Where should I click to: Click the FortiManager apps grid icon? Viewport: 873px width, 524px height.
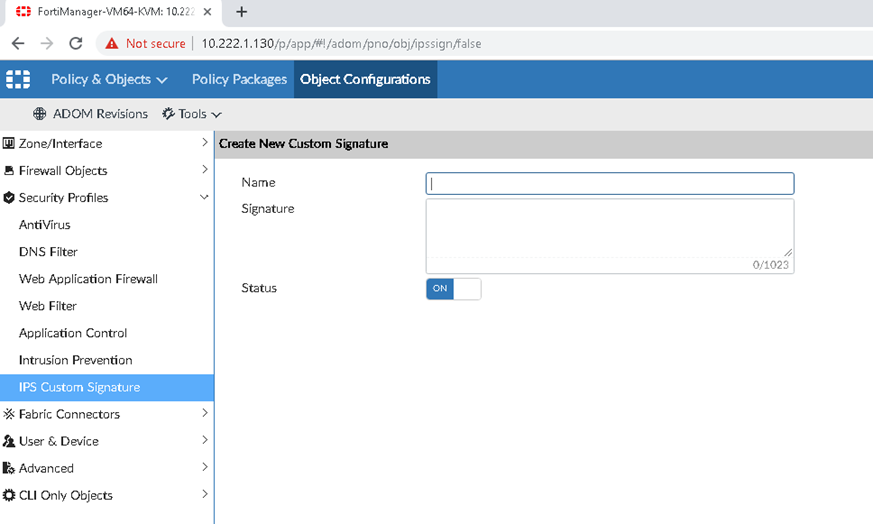click(18, 79)
